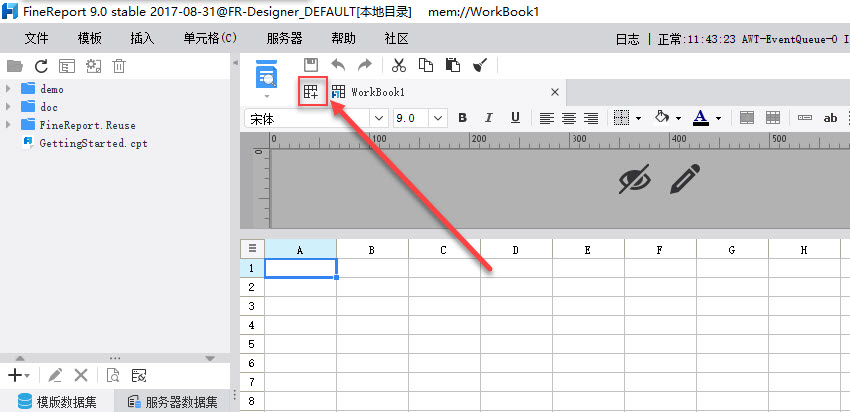Toggle underline formatting

516,118
